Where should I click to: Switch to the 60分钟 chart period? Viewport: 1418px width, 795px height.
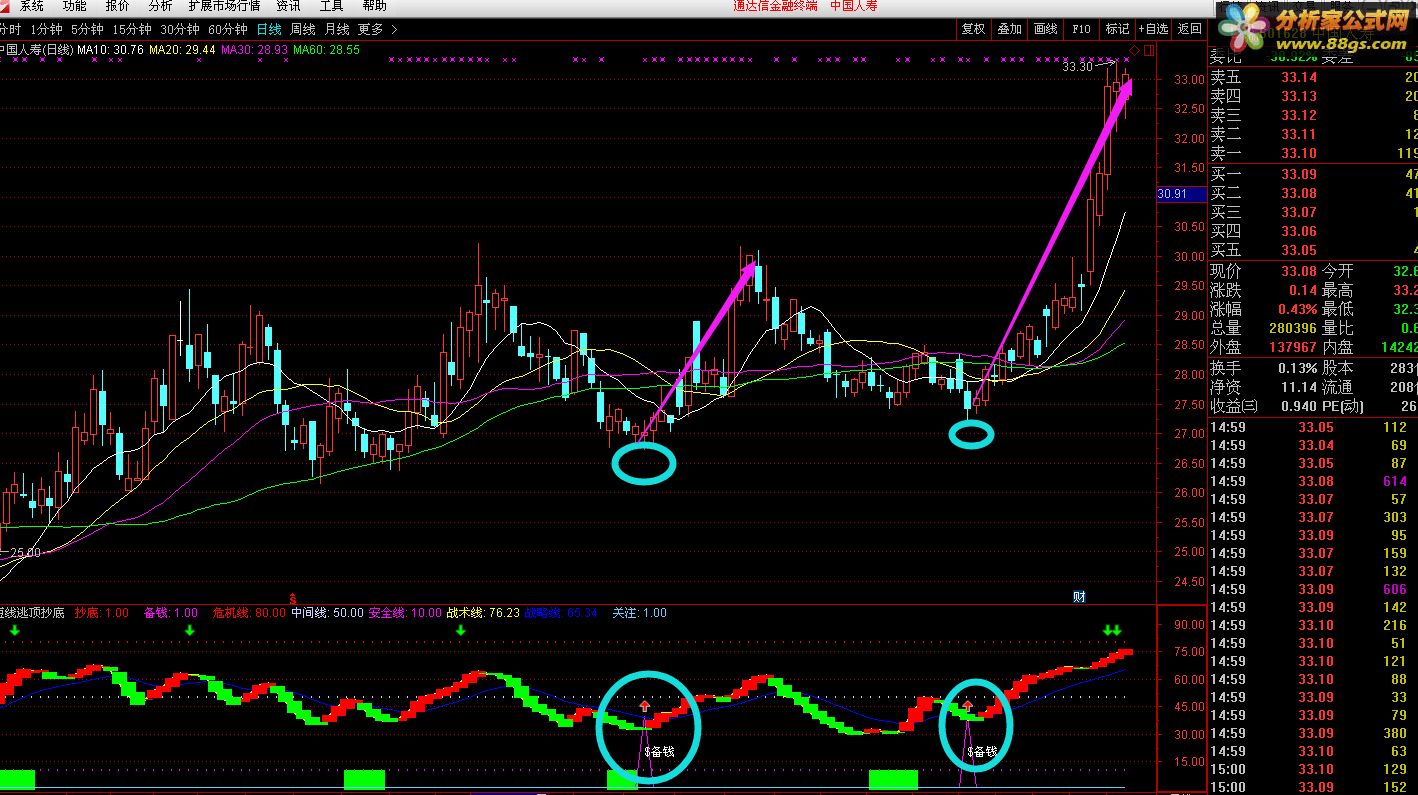(228, 29)
